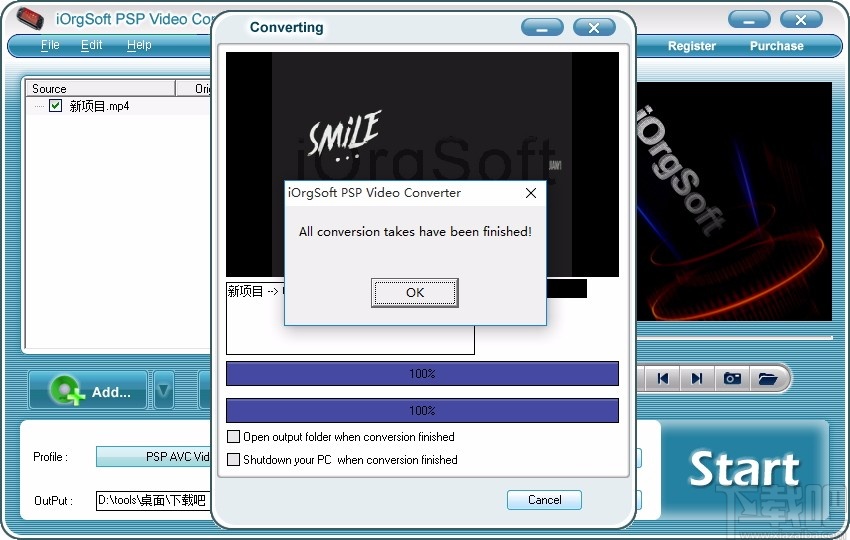Screen dimensions: 850x540
Task: Enable Shutdown your PC when conversion finished
Action: [x=234, y=460]
